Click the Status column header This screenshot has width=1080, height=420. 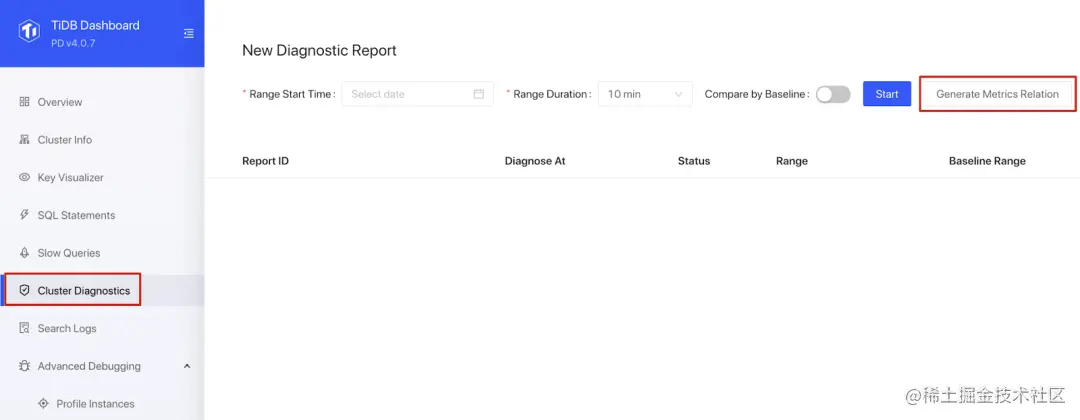click(x=694, y=161)
